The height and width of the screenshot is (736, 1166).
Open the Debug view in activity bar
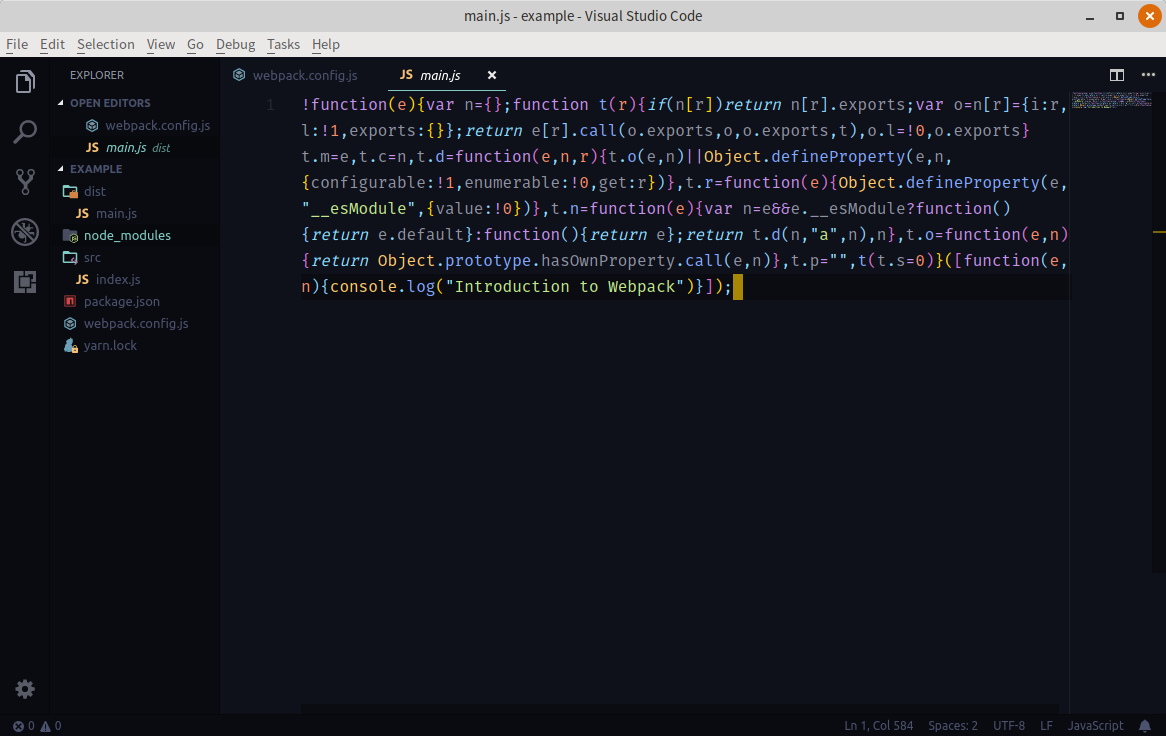pos(25,232)
